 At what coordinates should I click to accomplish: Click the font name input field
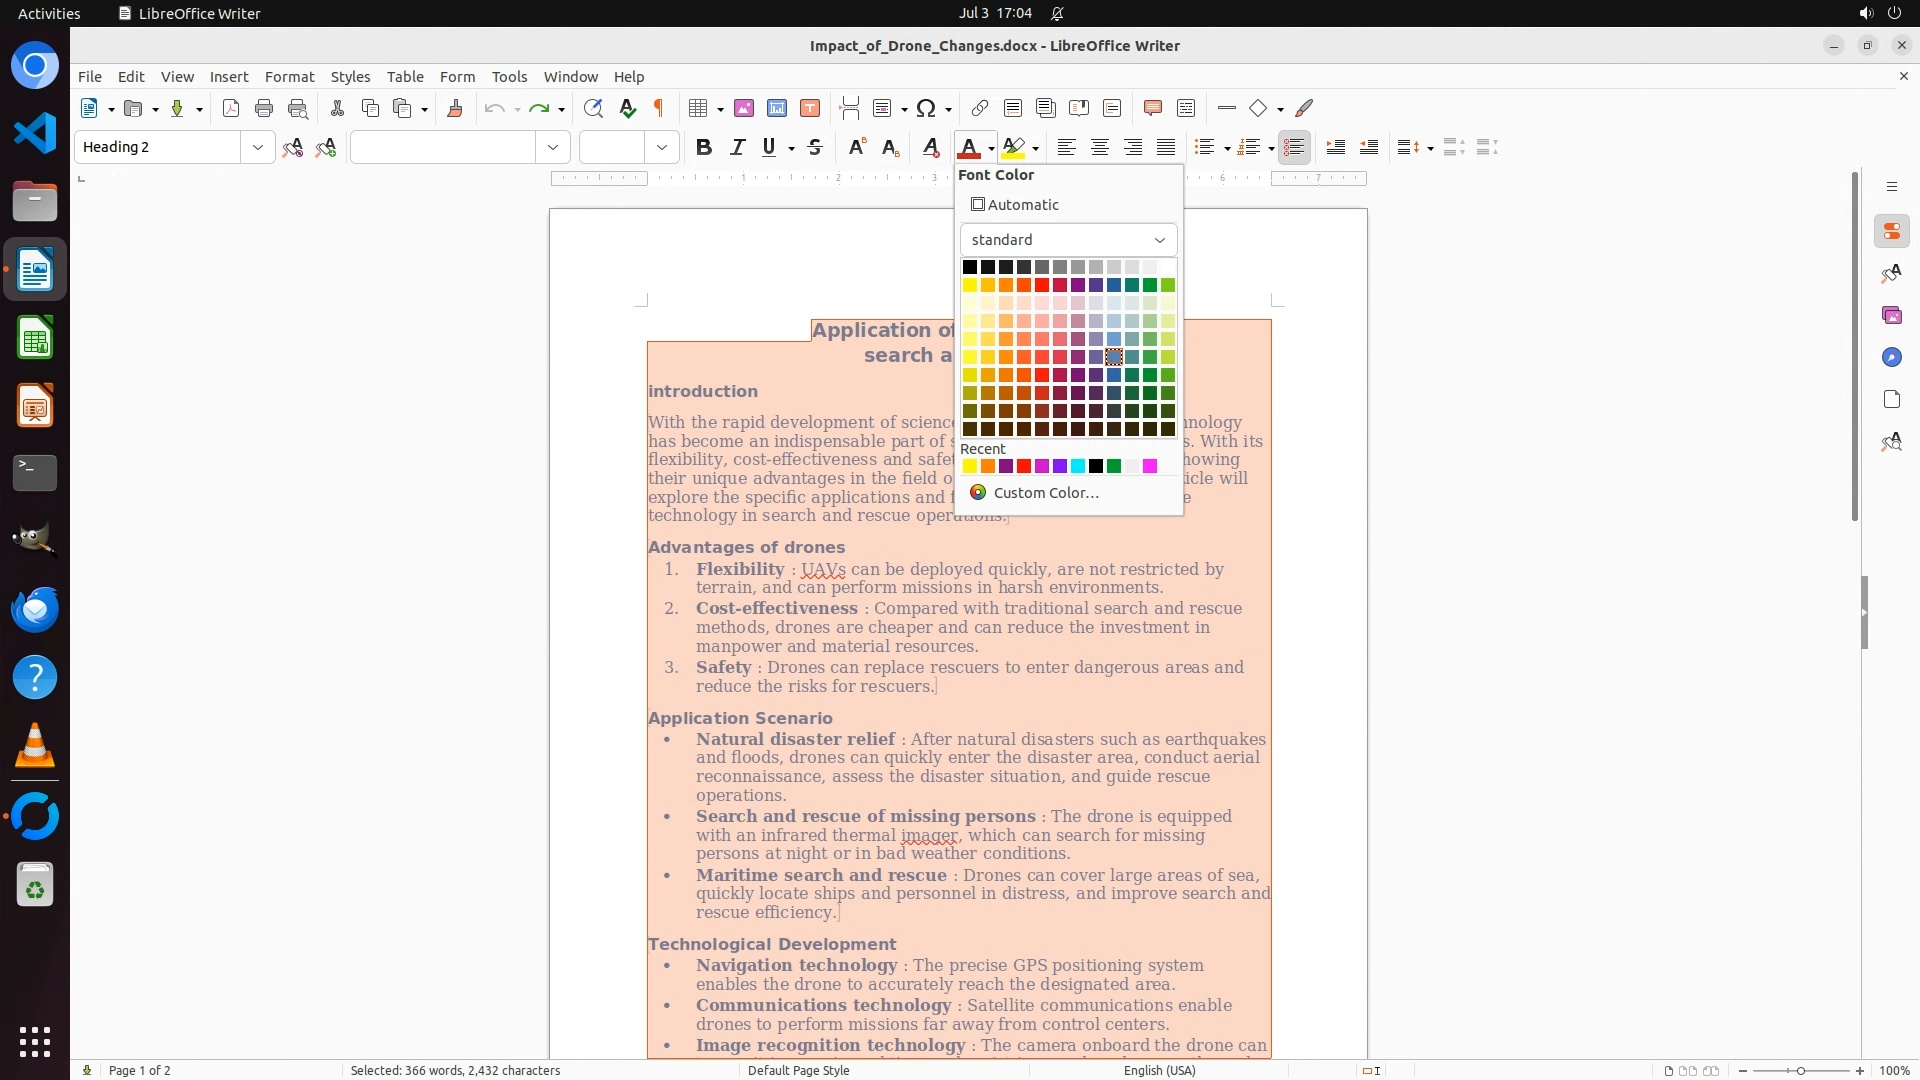pos(442,147)
